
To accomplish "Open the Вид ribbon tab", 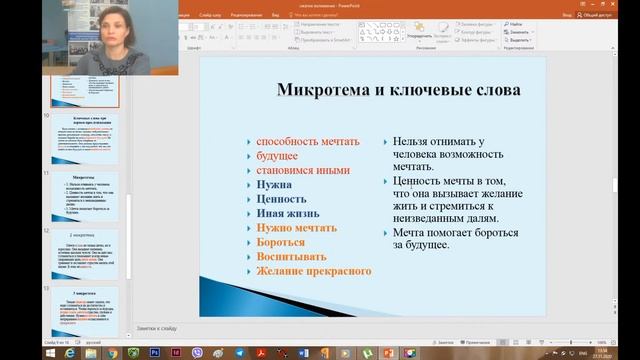I will 276,15.
